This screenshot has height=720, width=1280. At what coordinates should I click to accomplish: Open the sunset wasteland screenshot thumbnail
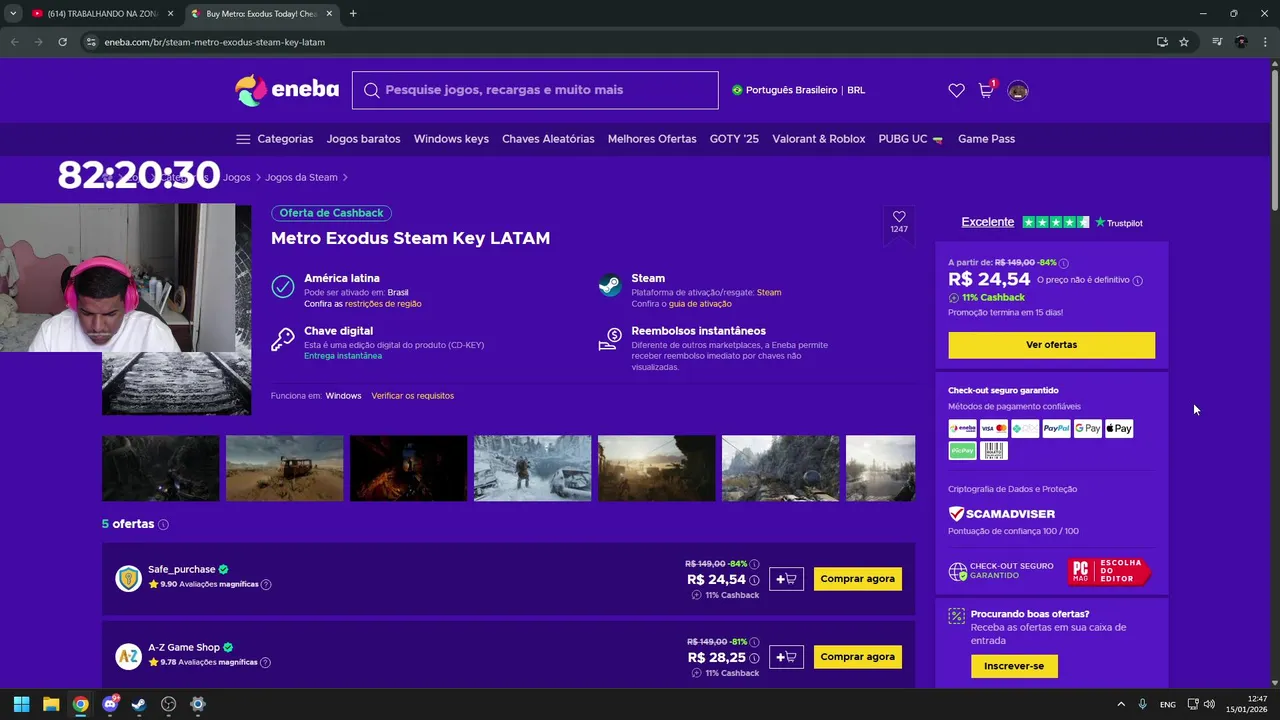tap(656, 468)
